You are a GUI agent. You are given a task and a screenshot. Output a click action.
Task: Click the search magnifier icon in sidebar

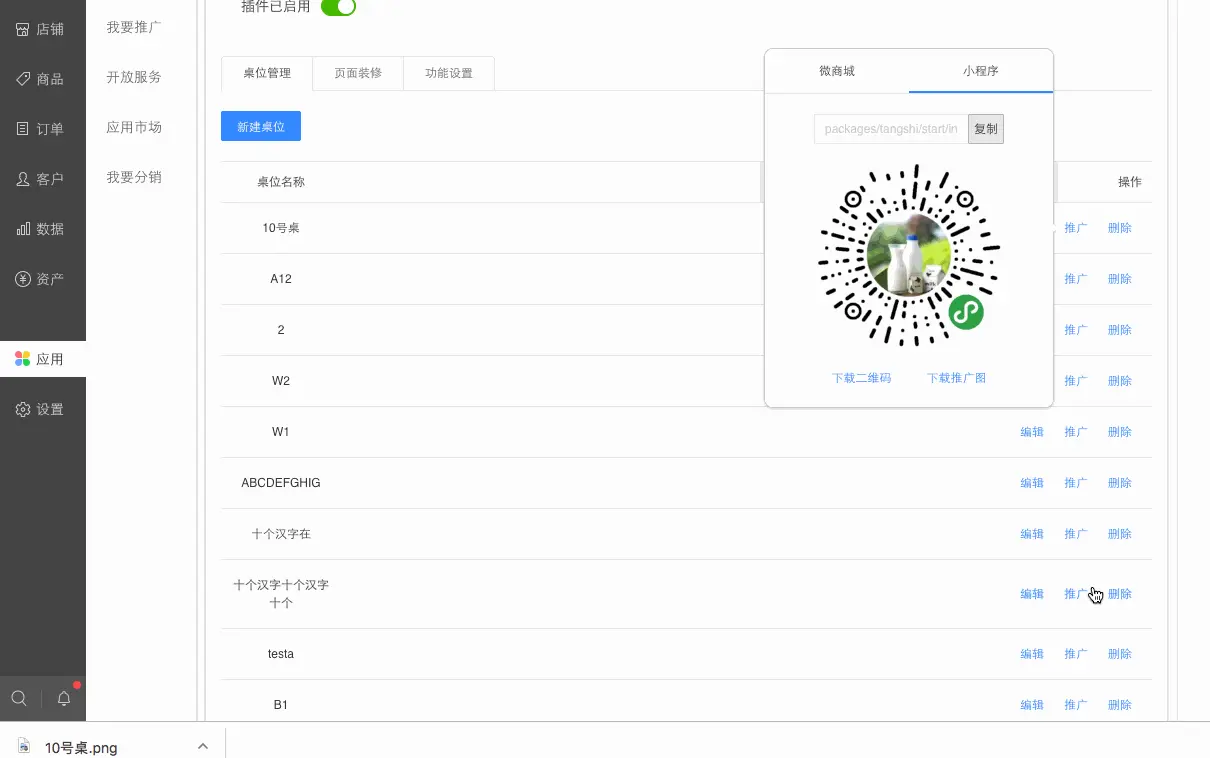[x=19, y=698]
